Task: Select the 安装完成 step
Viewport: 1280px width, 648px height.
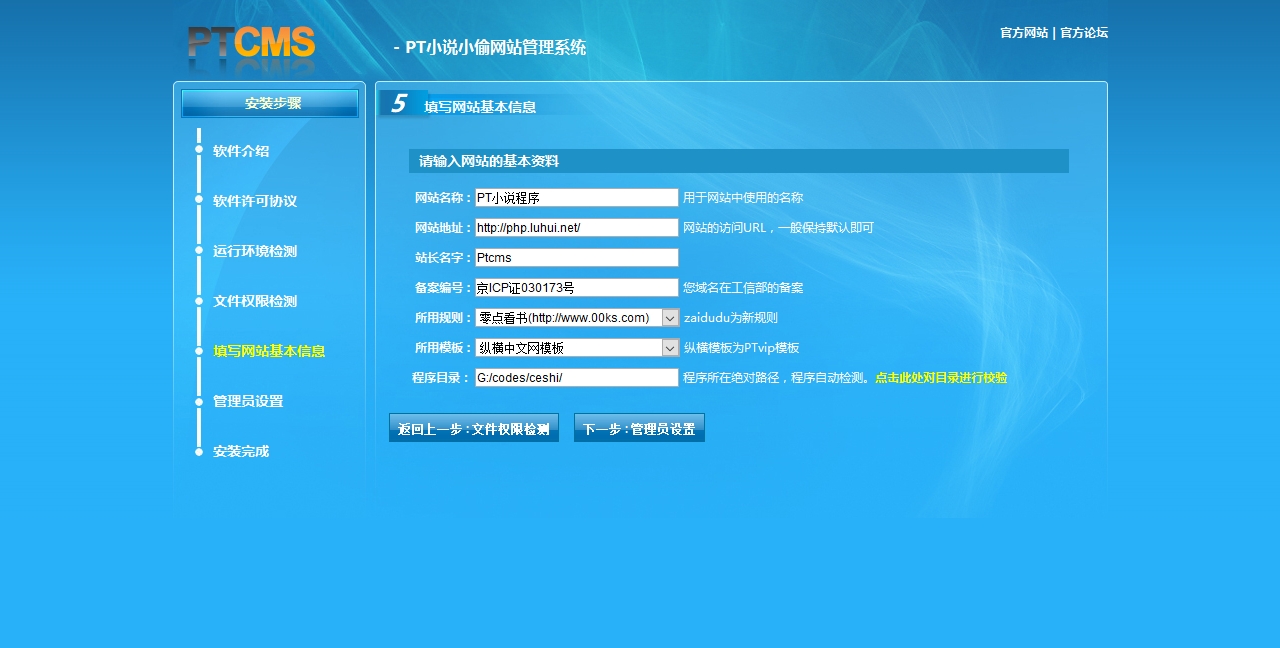Action: coord(241,451)
